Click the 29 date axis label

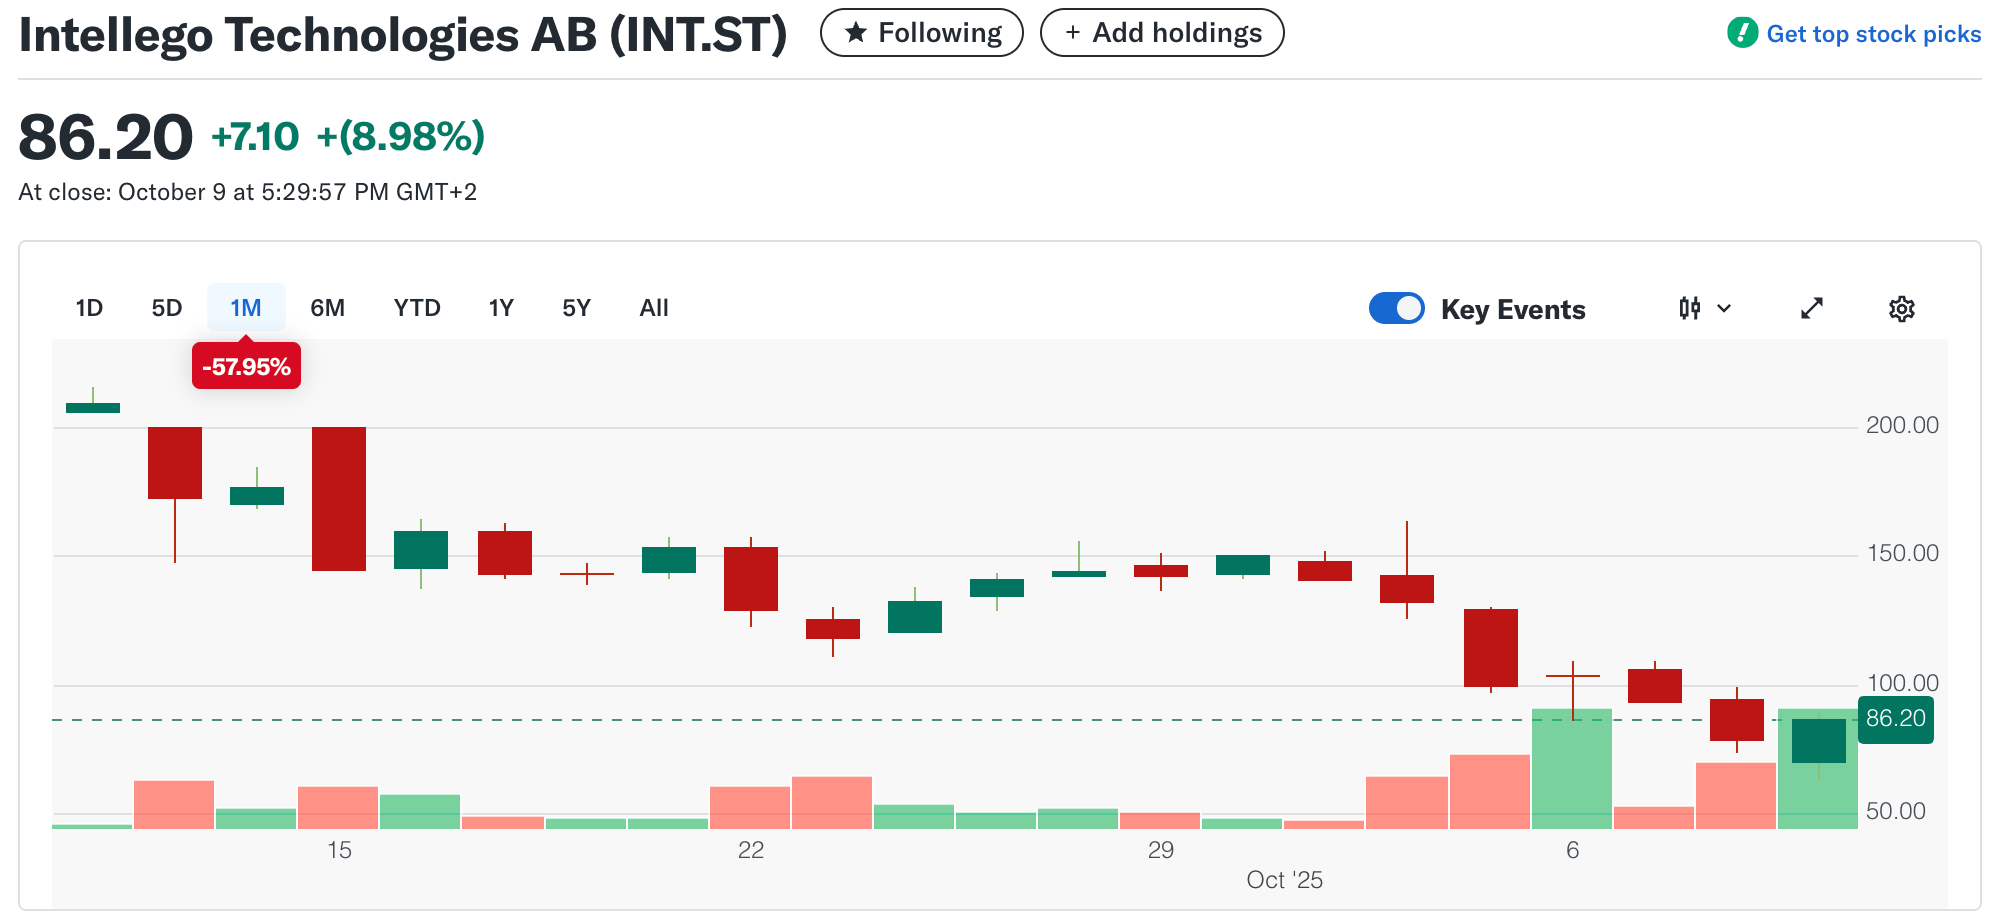click(x=1161, y=850)
